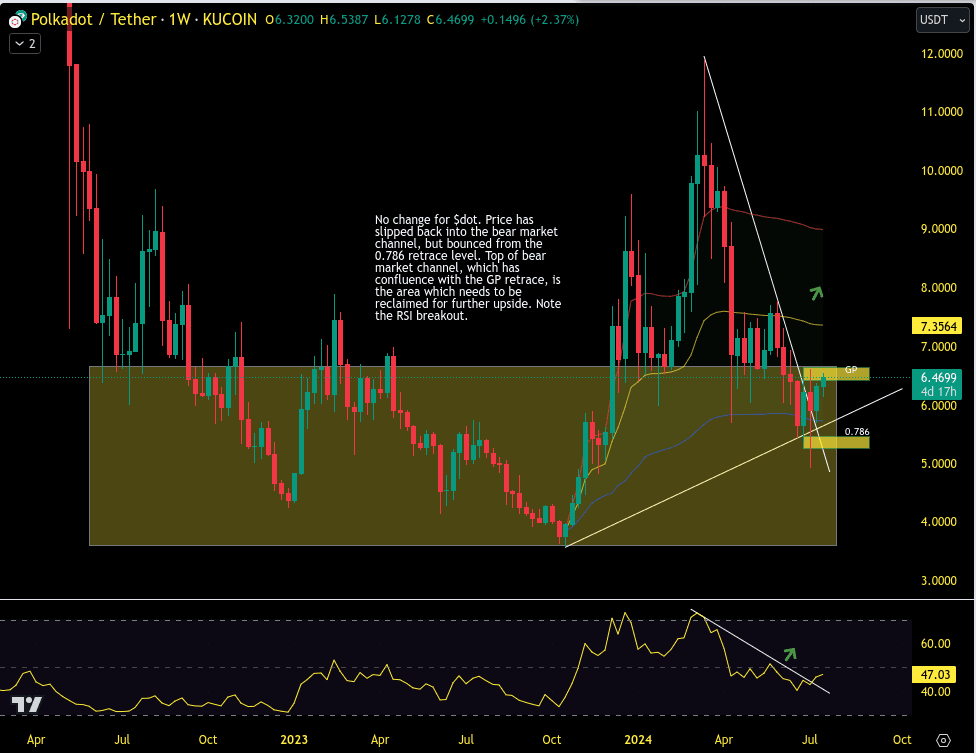Select the 1W interval label in legend

pos(179,20)
